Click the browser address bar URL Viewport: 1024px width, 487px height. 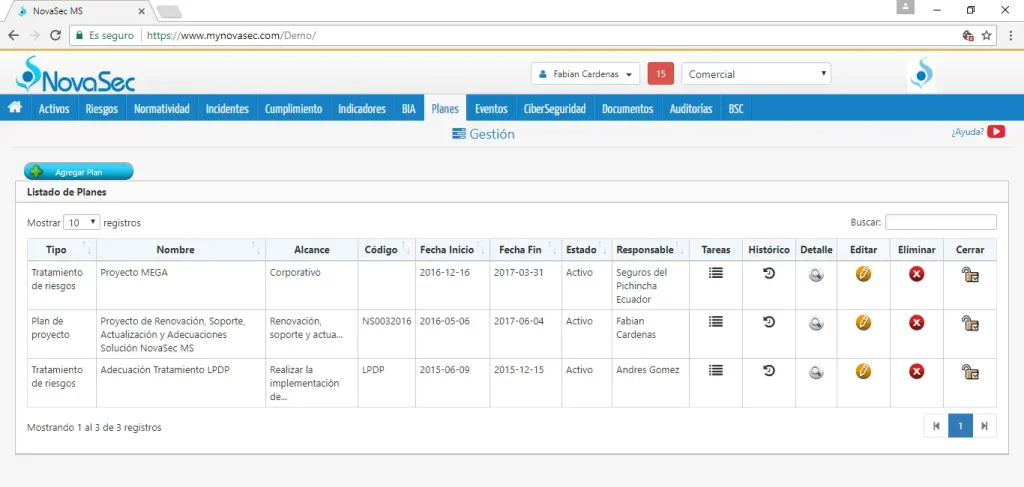coord(231,36)
